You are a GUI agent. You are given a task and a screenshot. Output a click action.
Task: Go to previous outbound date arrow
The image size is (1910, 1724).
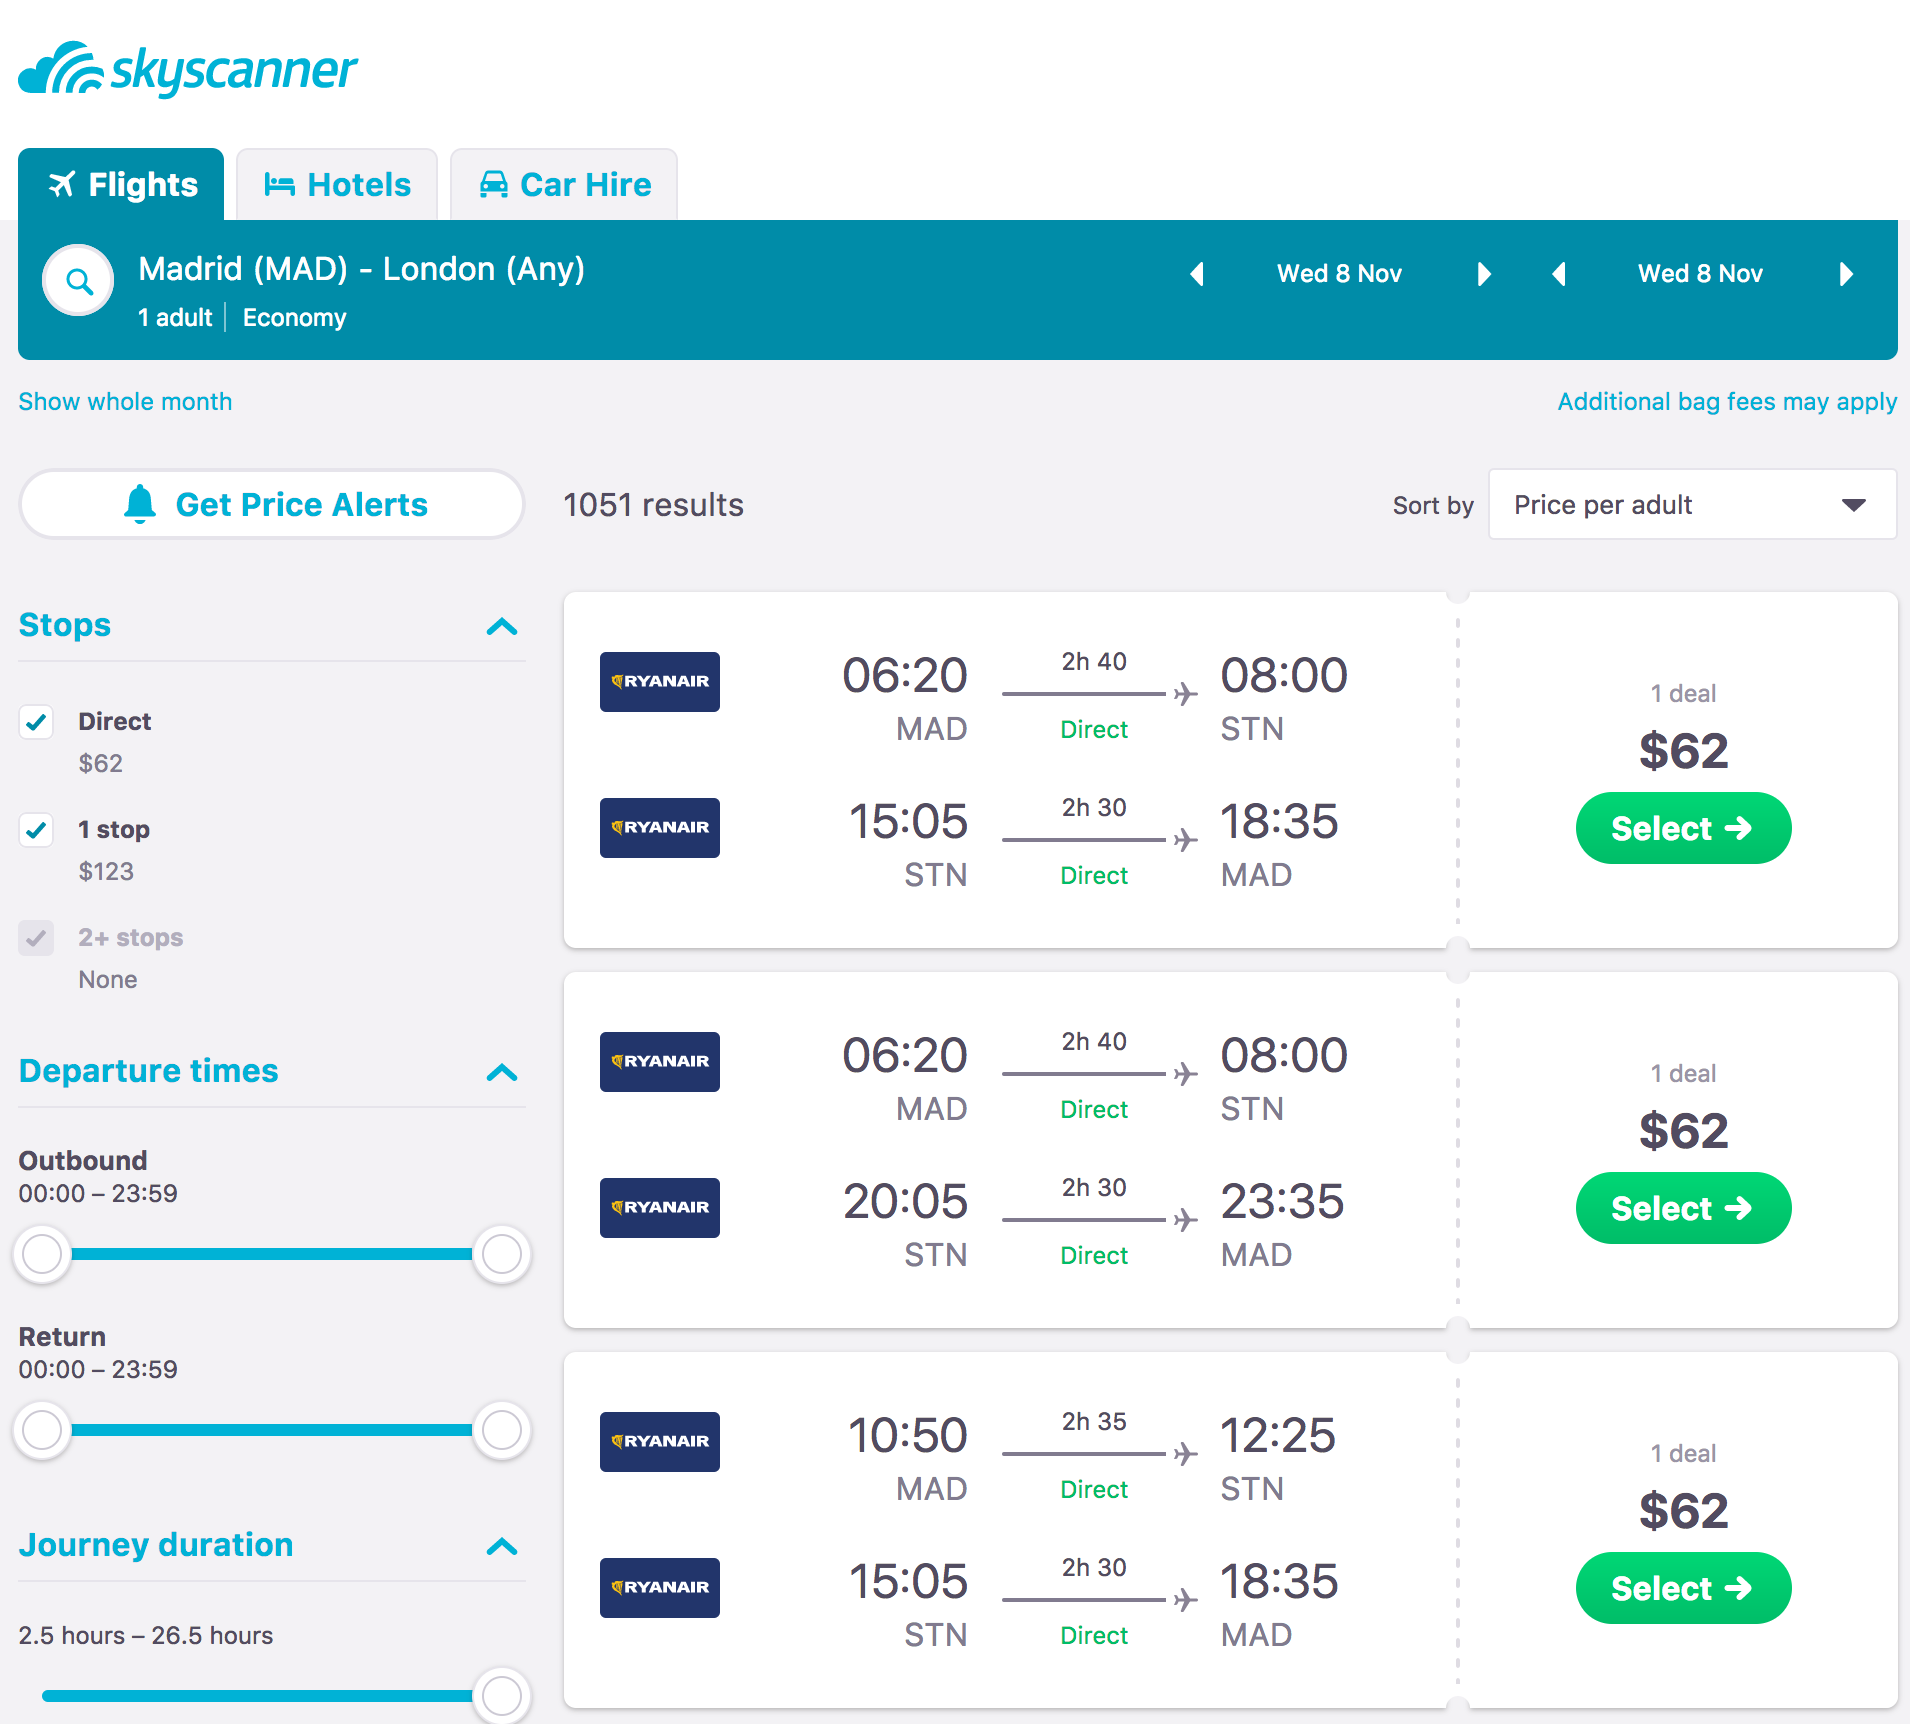click(1197, 274)
